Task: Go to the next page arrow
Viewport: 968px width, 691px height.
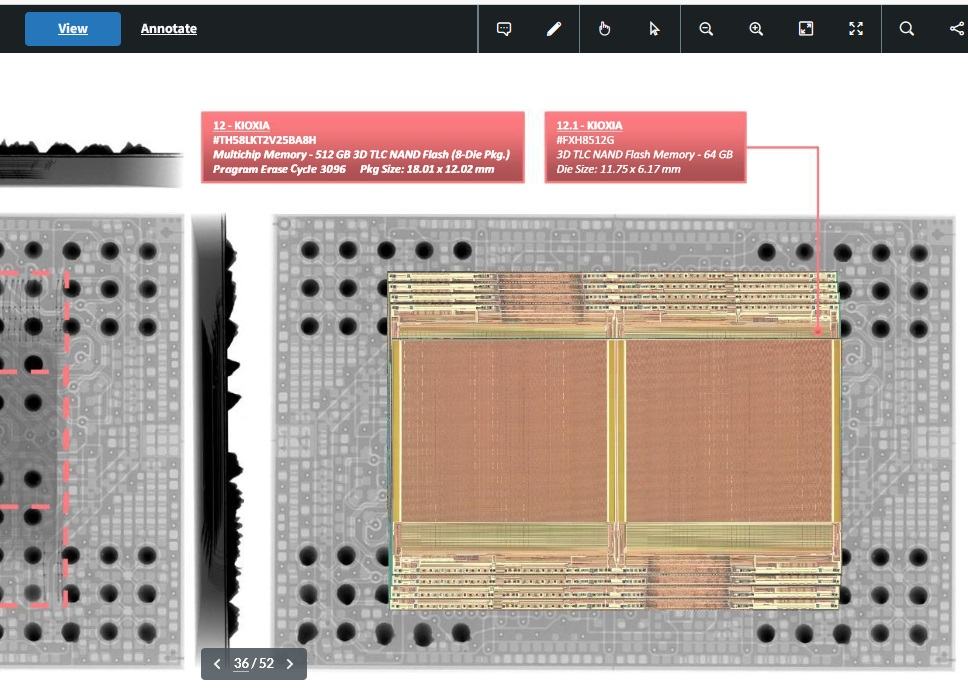Action: click(x=290, y=664)
